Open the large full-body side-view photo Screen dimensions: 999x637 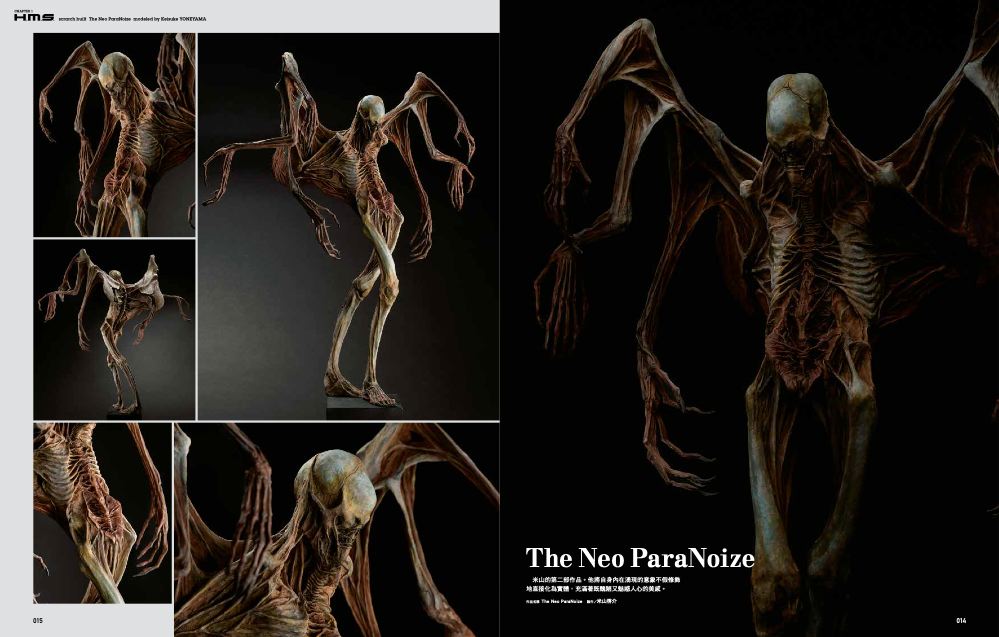click(x=348, y=226)
